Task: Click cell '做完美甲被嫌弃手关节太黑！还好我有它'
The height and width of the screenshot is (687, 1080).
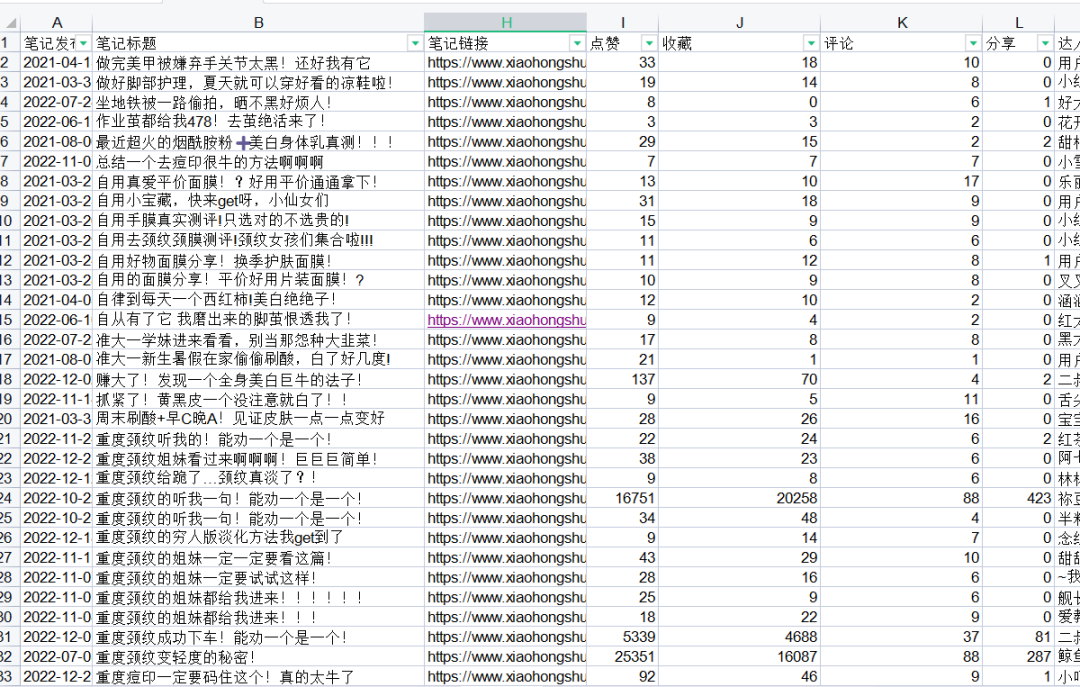Action: click(x=258, y=63)
